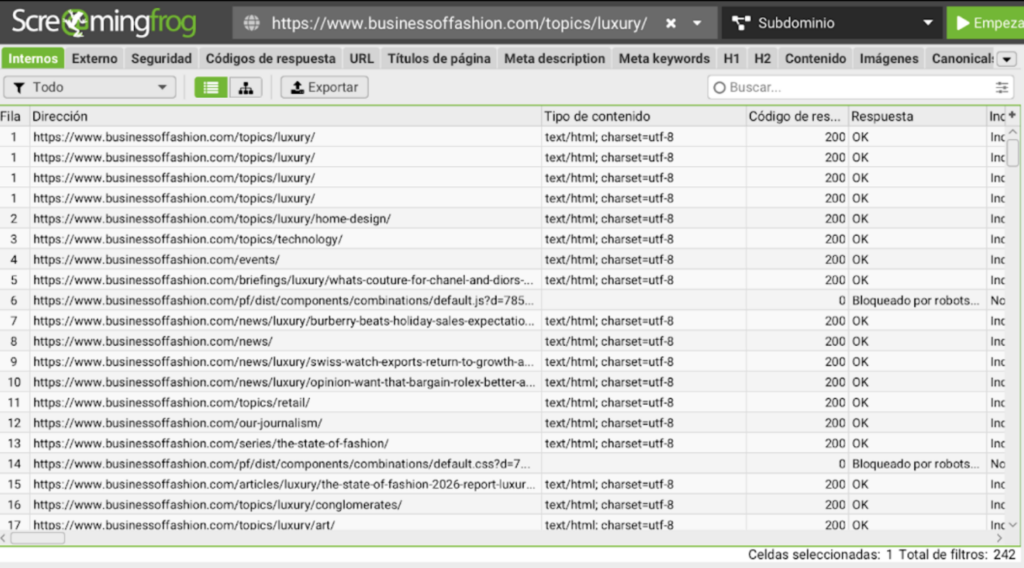1024x568 pixels.
Task: Switch to list view icon
Action: pos(211,88)
